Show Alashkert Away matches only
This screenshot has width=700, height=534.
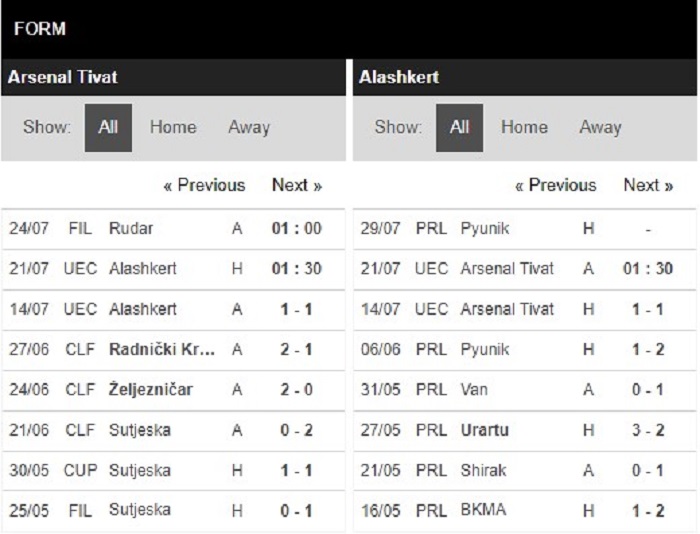[x=600, y=127]
